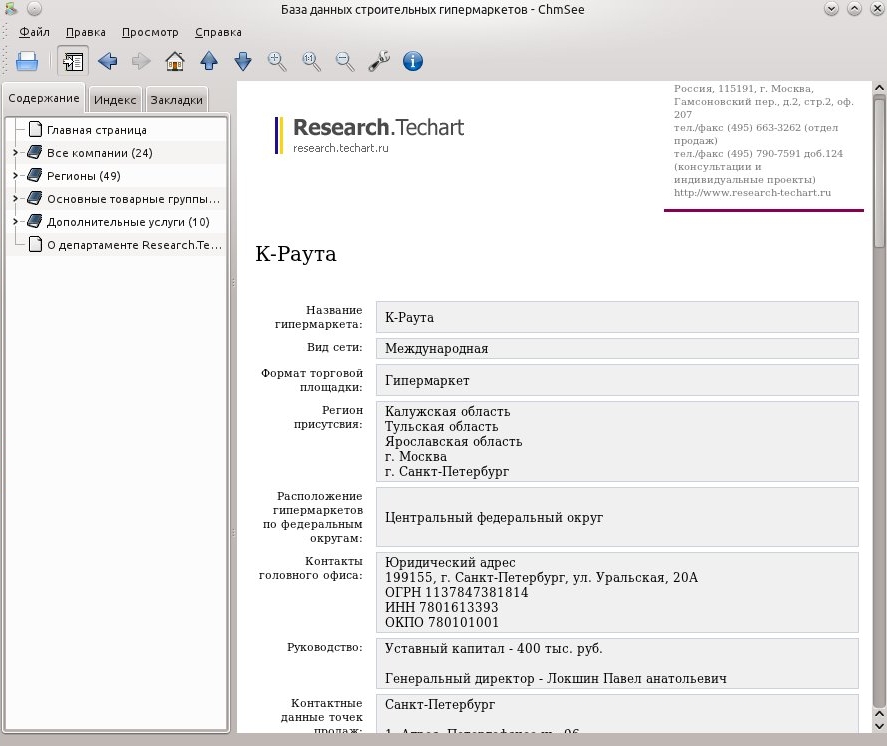887x746 pixels.
Task: Click г. Санкт-Петербург in region list
Action: 447,471
